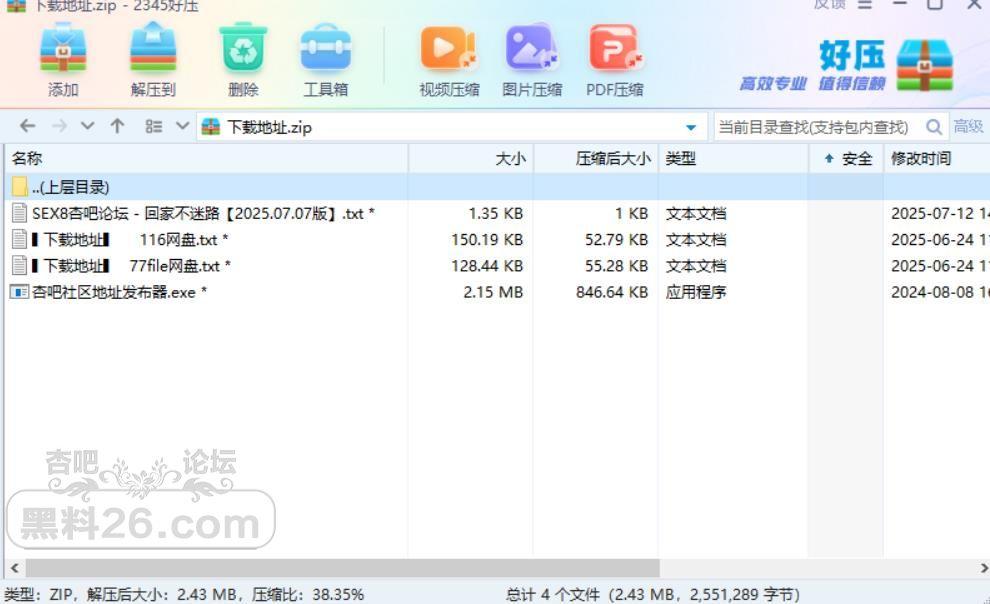This screenshot has width=990, height=604.
Task: Click the size value 1.35 KB
Action: 496,213
